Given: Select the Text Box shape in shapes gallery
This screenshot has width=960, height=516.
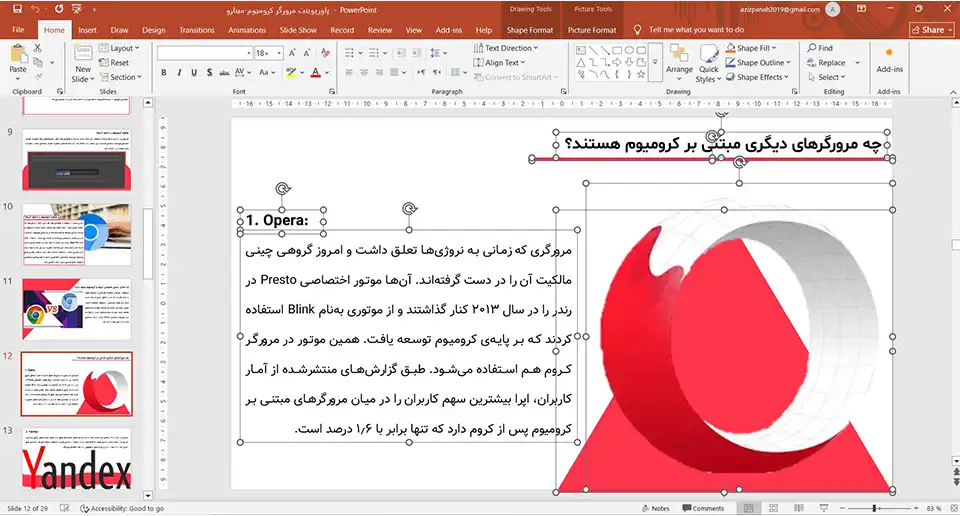Looking at the screenshot, I should (x=581, y=50).
